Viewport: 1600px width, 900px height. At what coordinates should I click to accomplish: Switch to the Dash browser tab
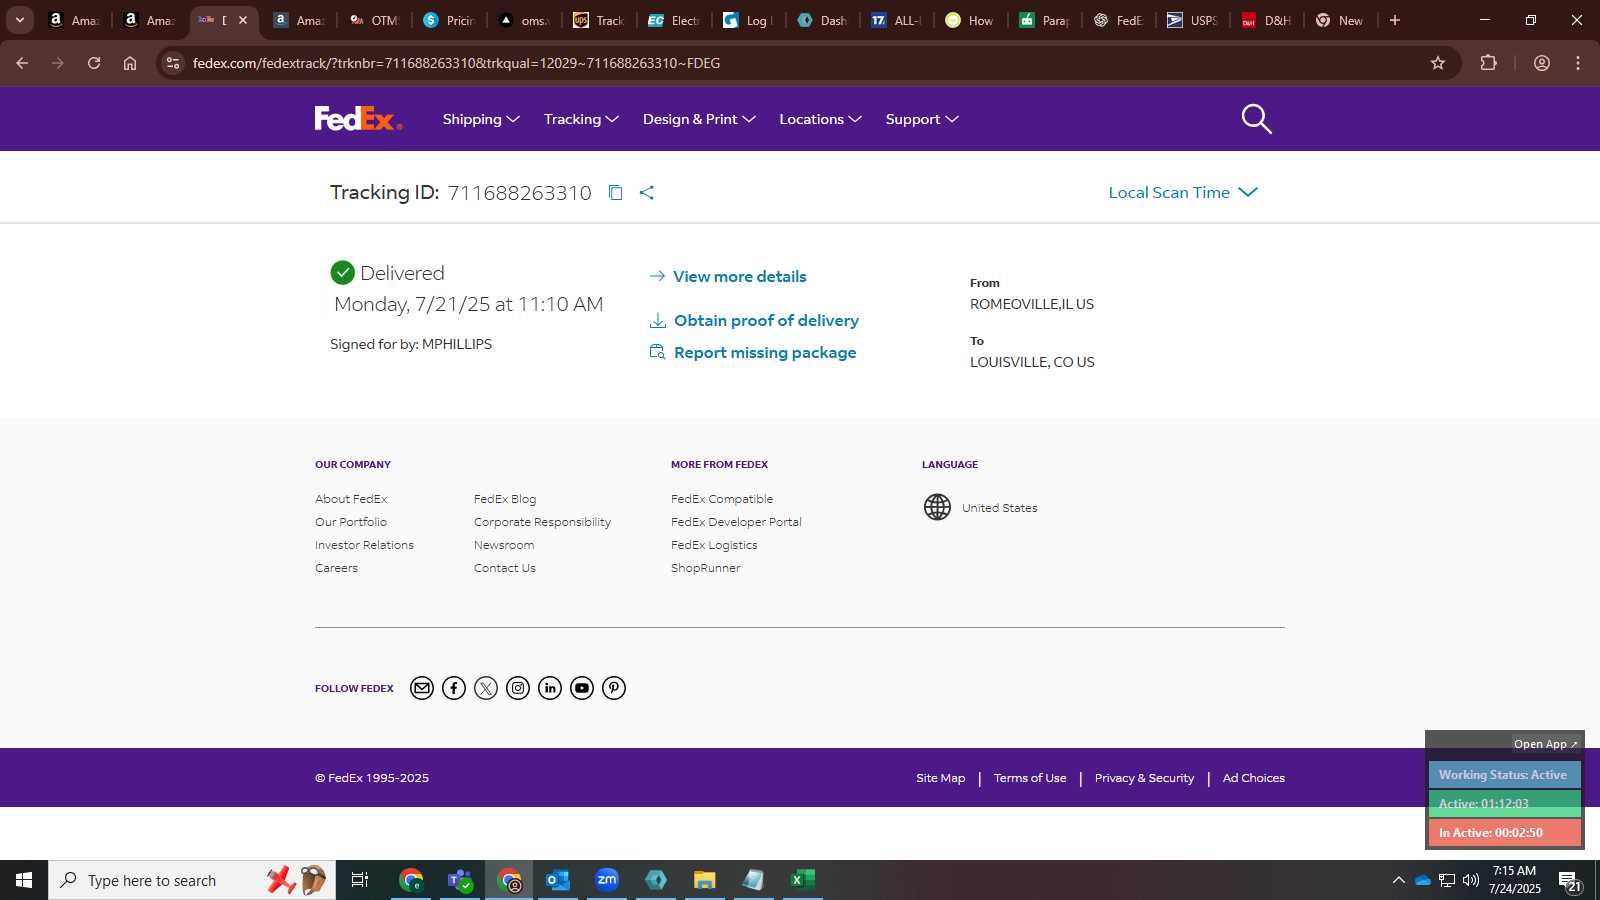pyautogui.click(x=823, y=20)
